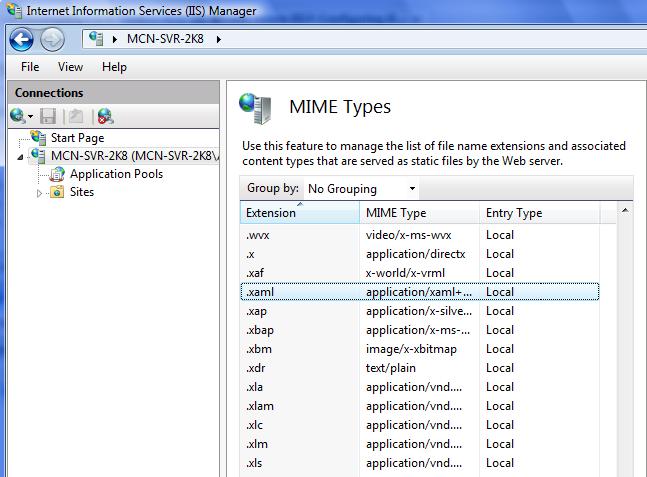Open the Group by No Grouping dropdown

pos(361,189)
